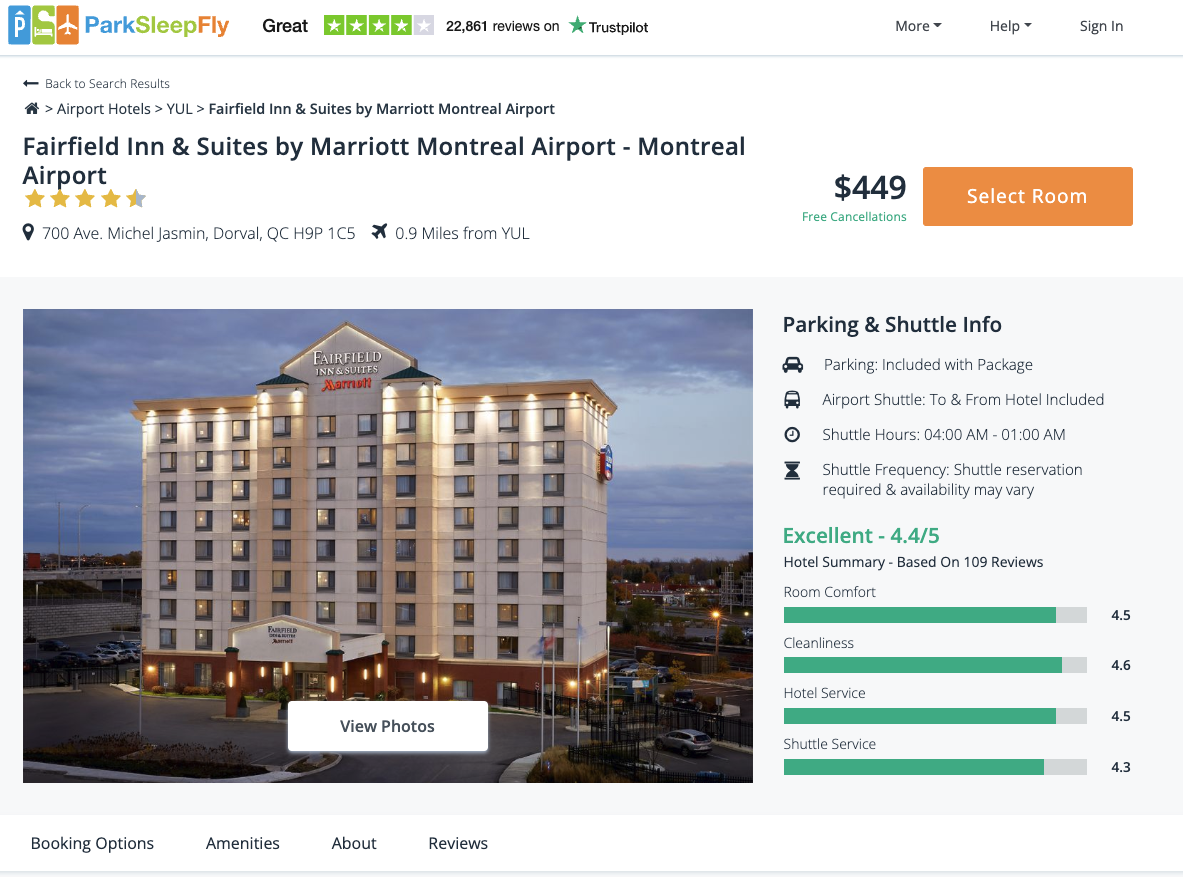Click the ParkSleepFly logo
Screen dimensions: 1183x877
(x=118, y=26)
